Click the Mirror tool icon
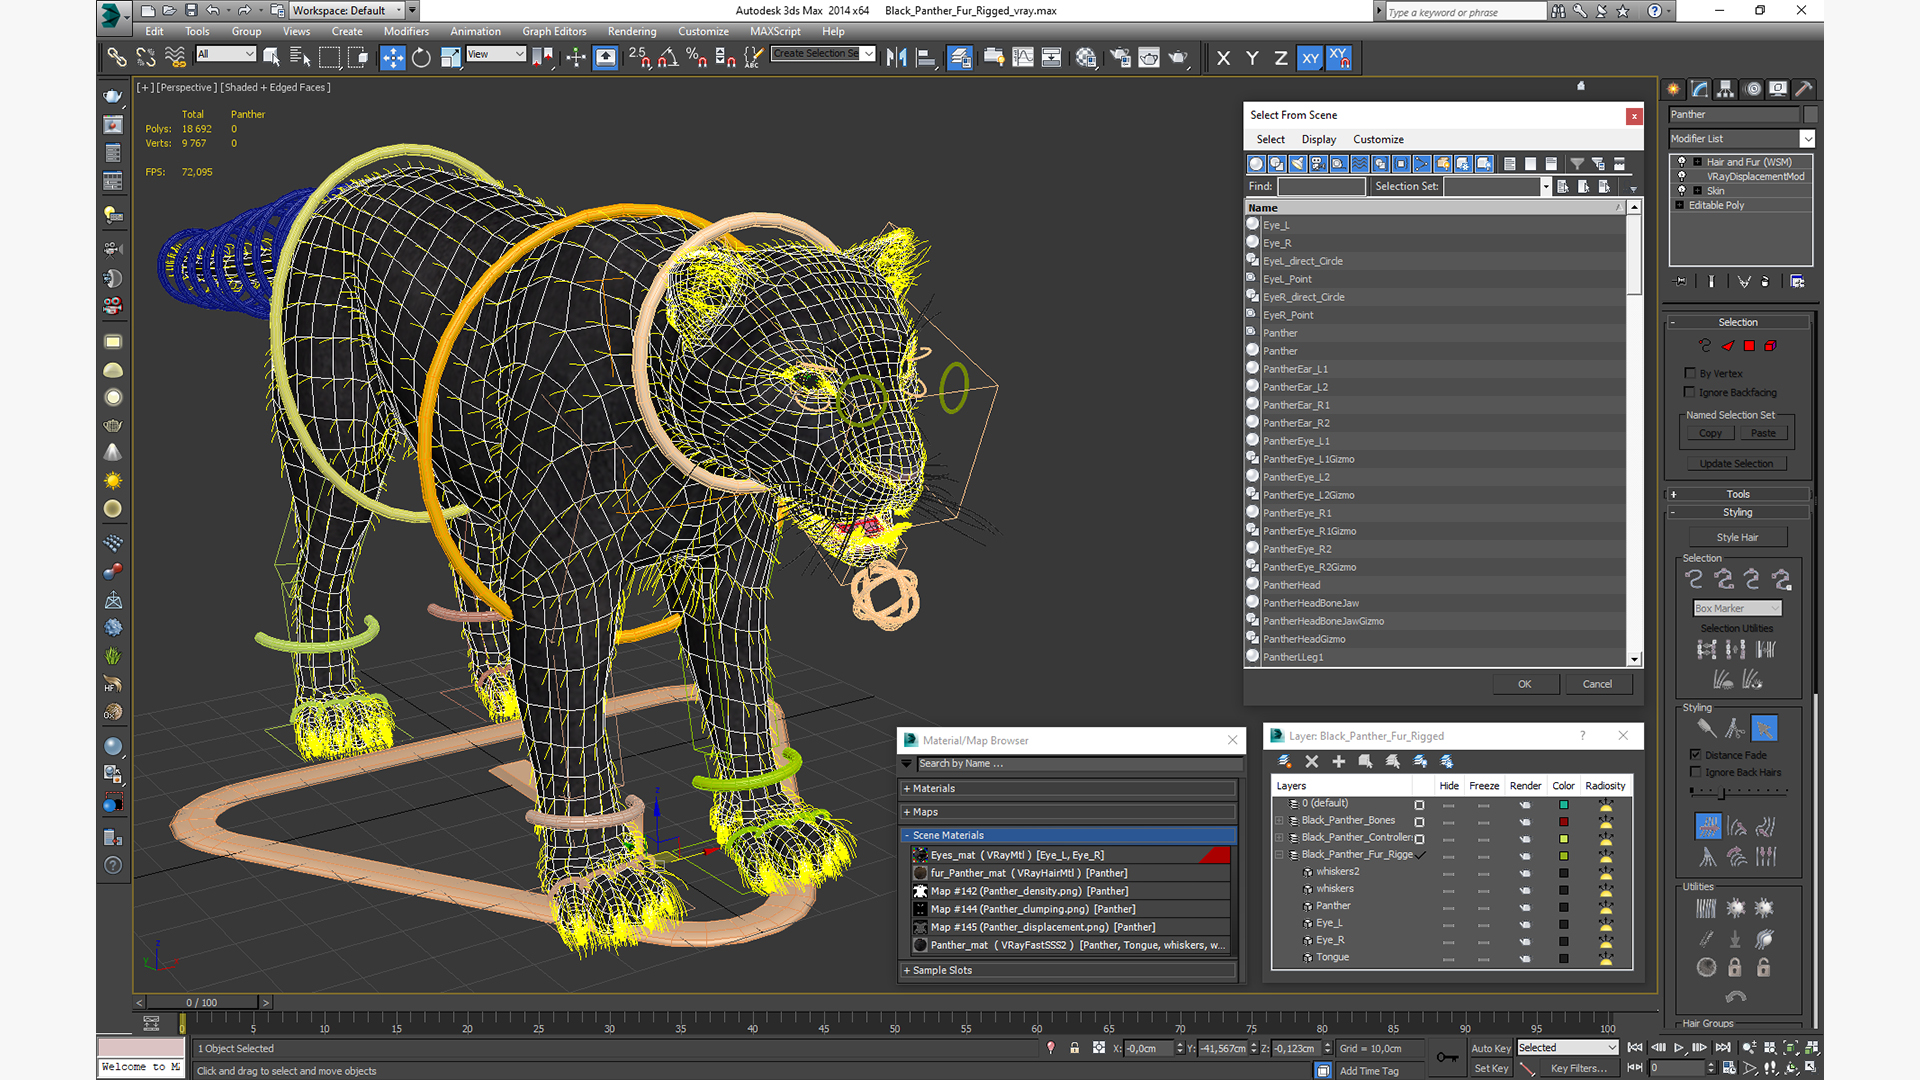Viewport: 1920px width, 1080px height. pos(896,58)
